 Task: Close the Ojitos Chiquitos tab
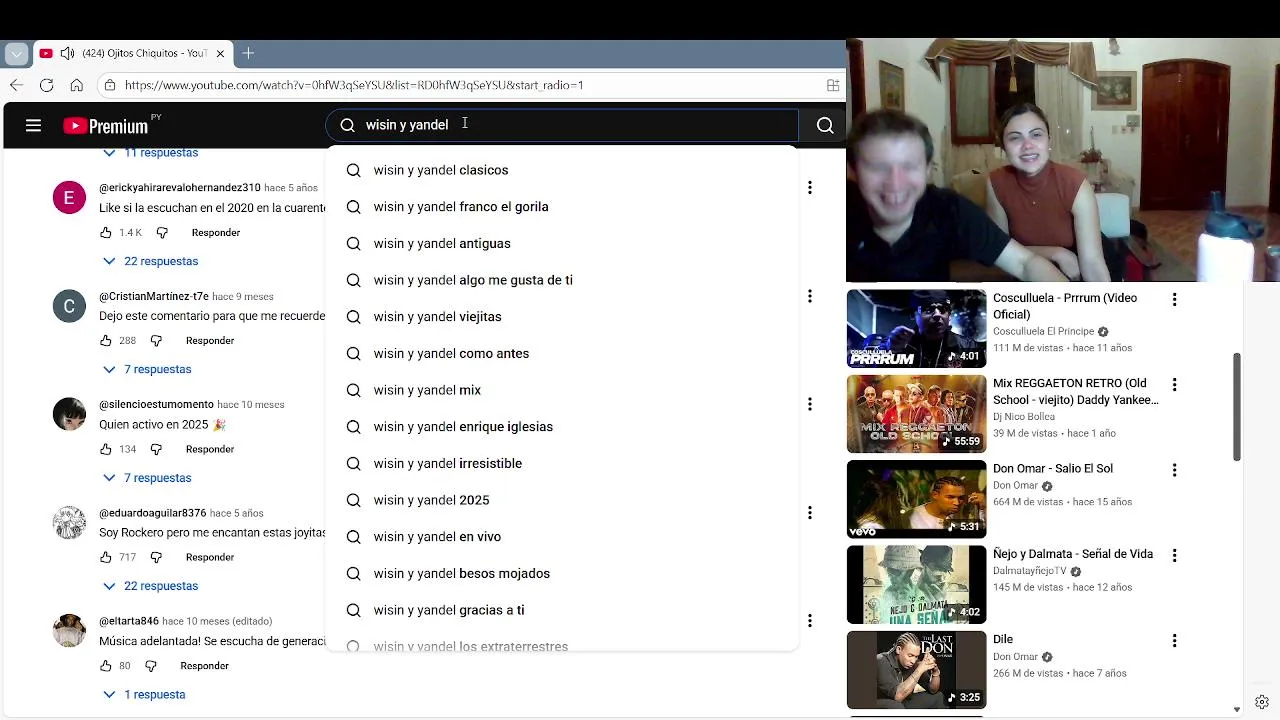(x=220, y=53)
